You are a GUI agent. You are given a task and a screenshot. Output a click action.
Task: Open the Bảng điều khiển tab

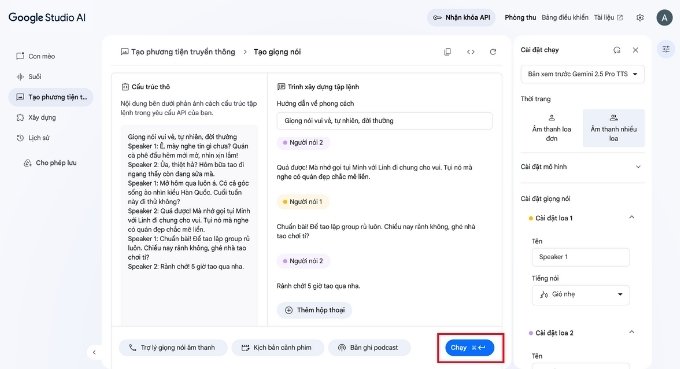pos(565,18)
